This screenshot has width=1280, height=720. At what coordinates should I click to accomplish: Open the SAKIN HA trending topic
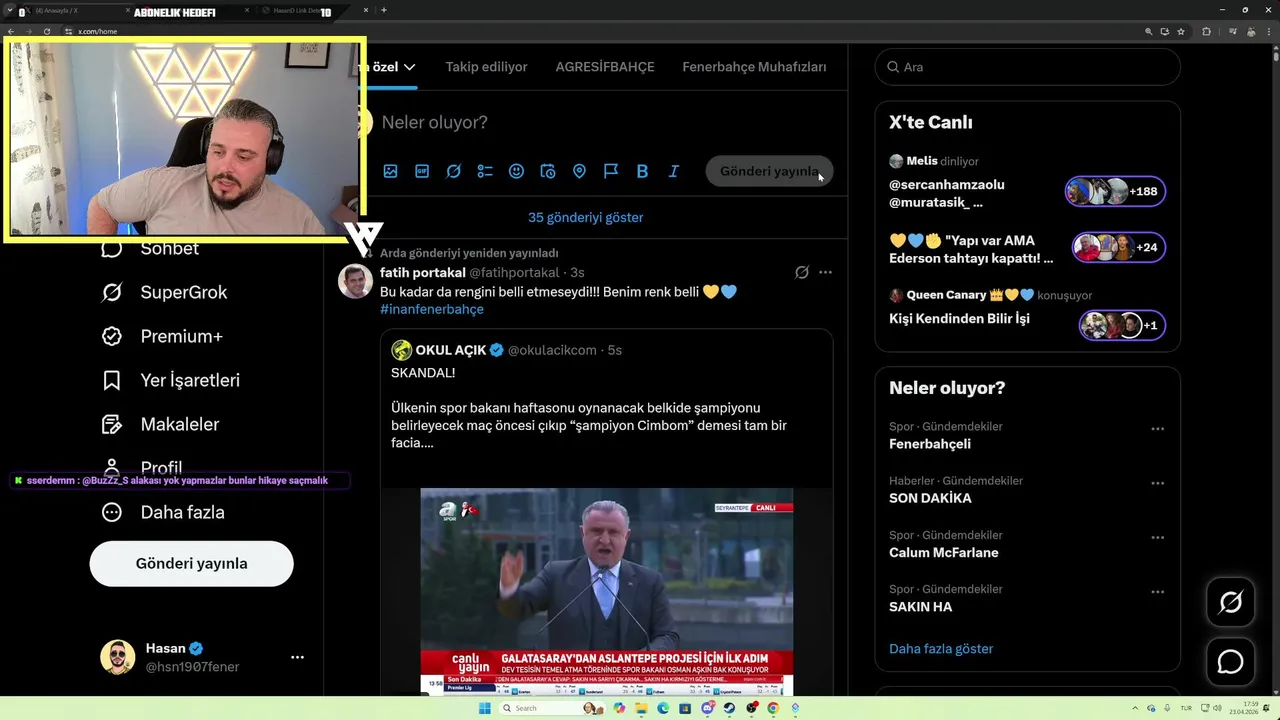[920, 606]
